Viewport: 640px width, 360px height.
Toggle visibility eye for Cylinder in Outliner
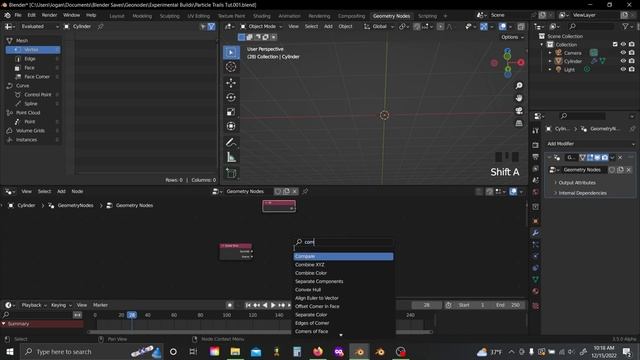point(623,61)
